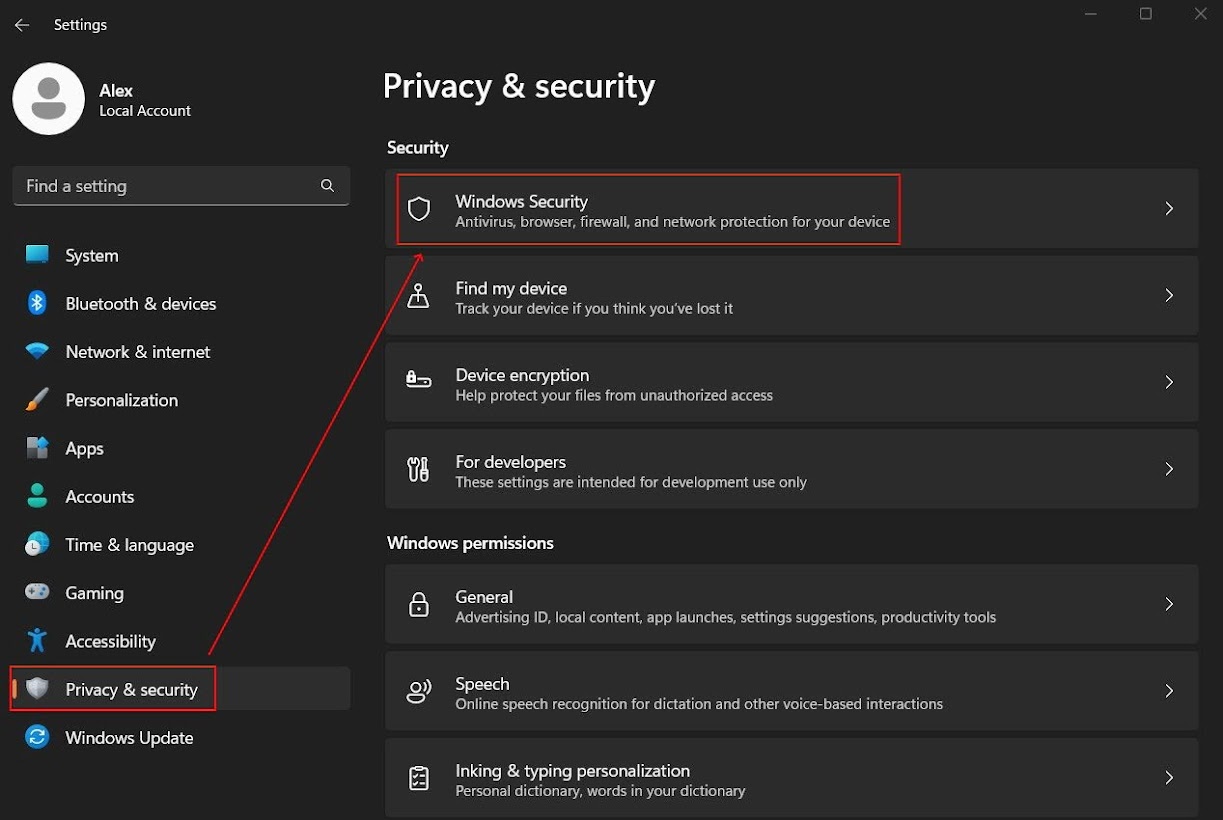Focus the Find a setting search box
This screenshot has height=820, width=1223.
(165, 186)
